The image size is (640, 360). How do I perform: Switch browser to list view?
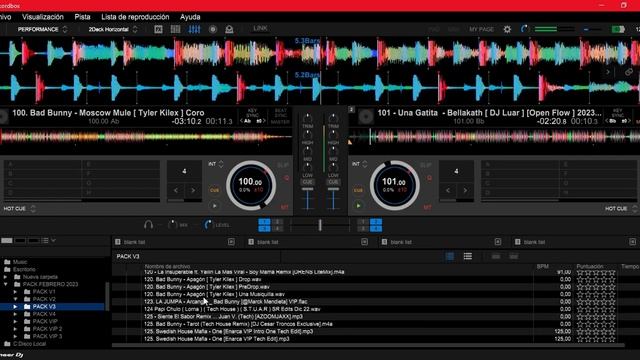(x=468, y=256)
